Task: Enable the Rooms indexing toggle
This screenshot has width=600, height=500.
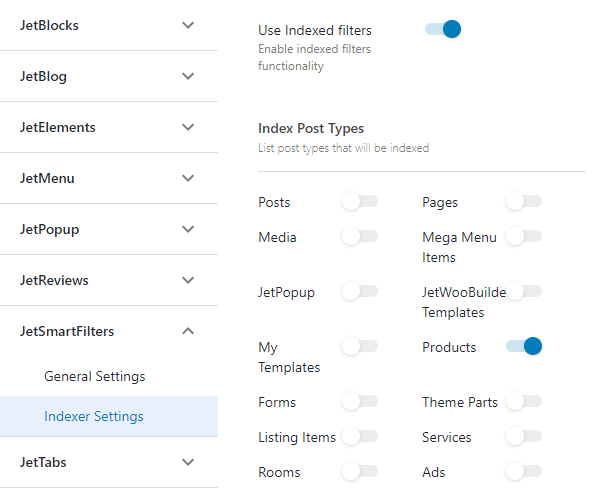Action: [x=360, y=471]
